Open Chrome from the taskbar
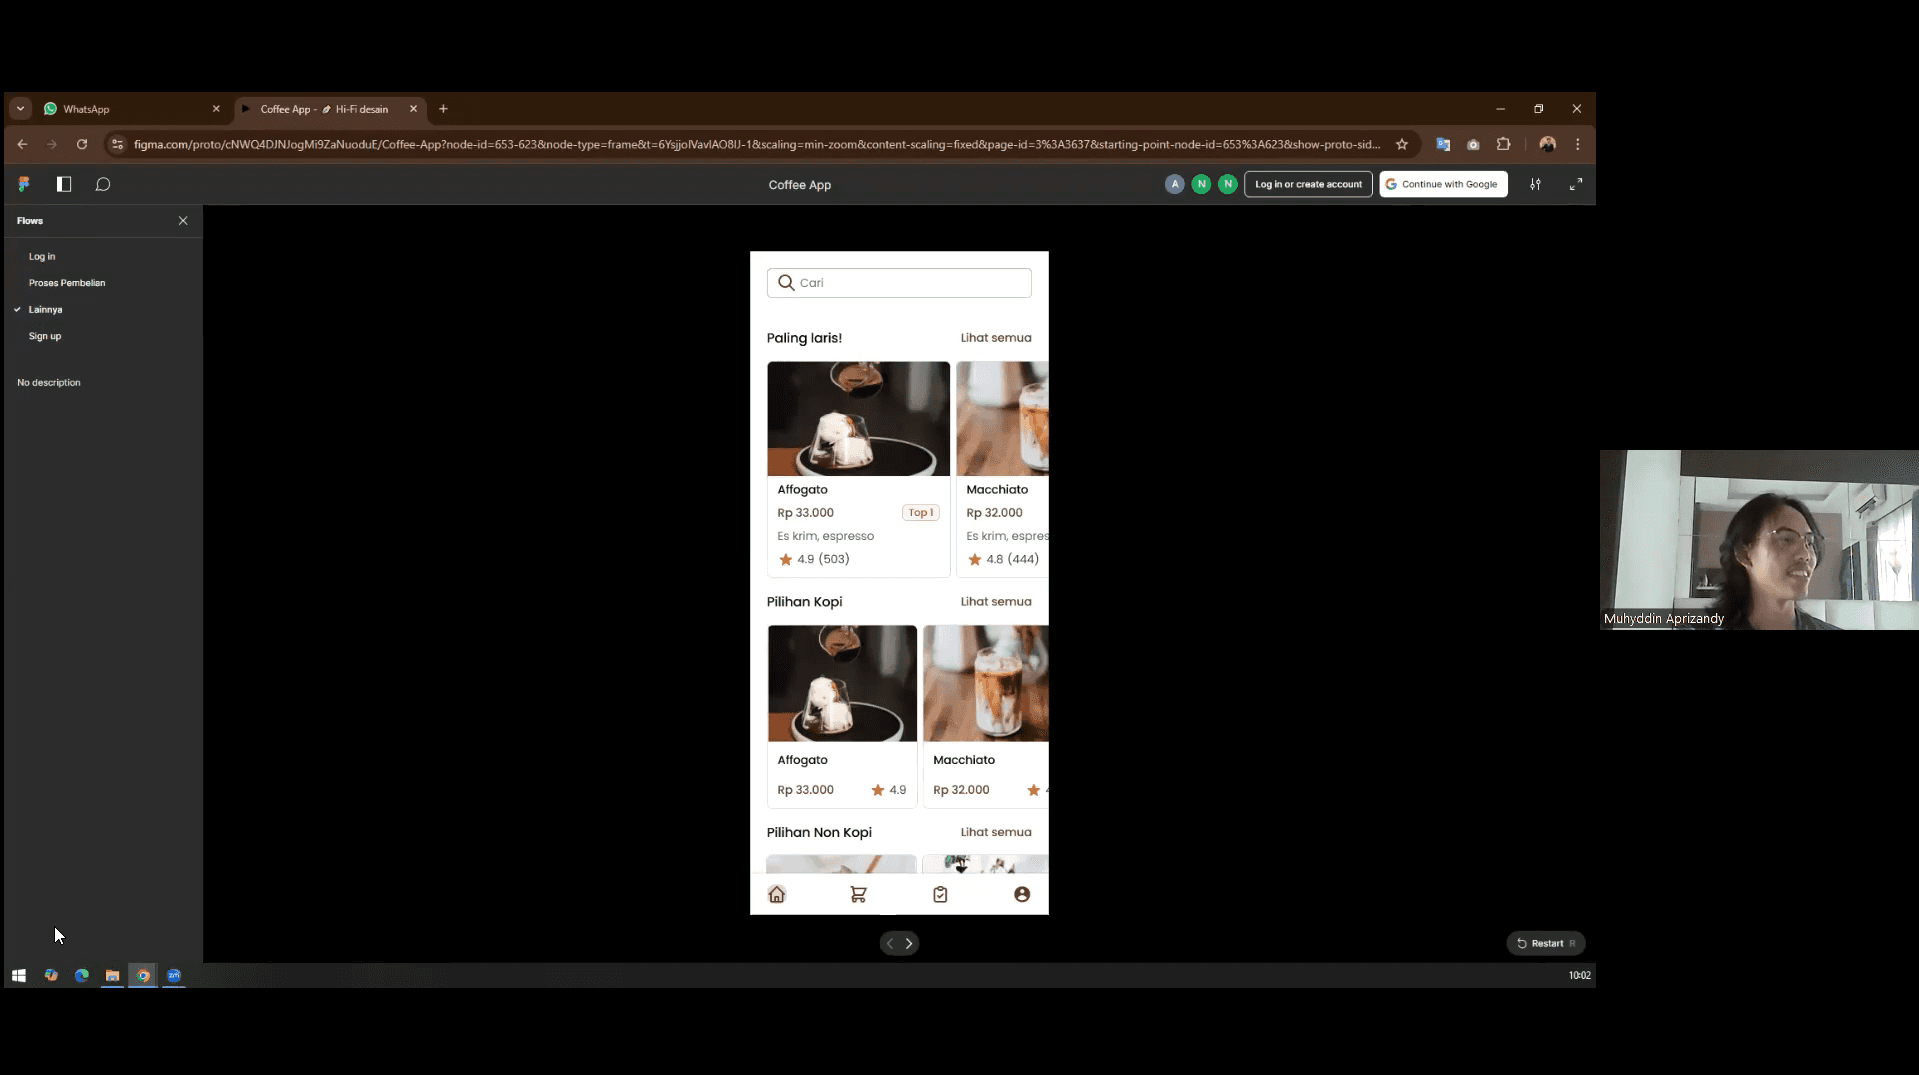The width and height of the screenshot is (1919, 1075). (x=143, y=975)
